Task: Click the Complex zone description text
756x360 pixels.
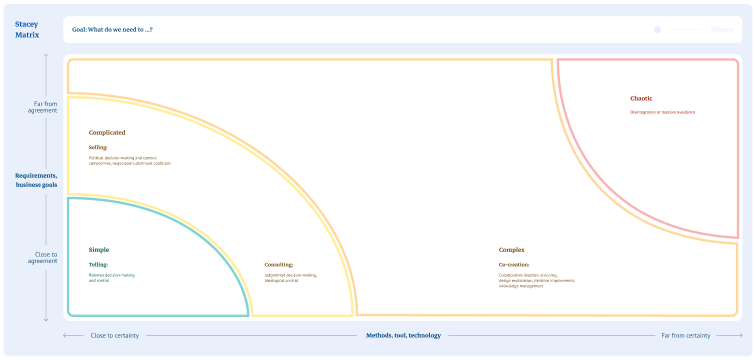Action: pos(537,280)
